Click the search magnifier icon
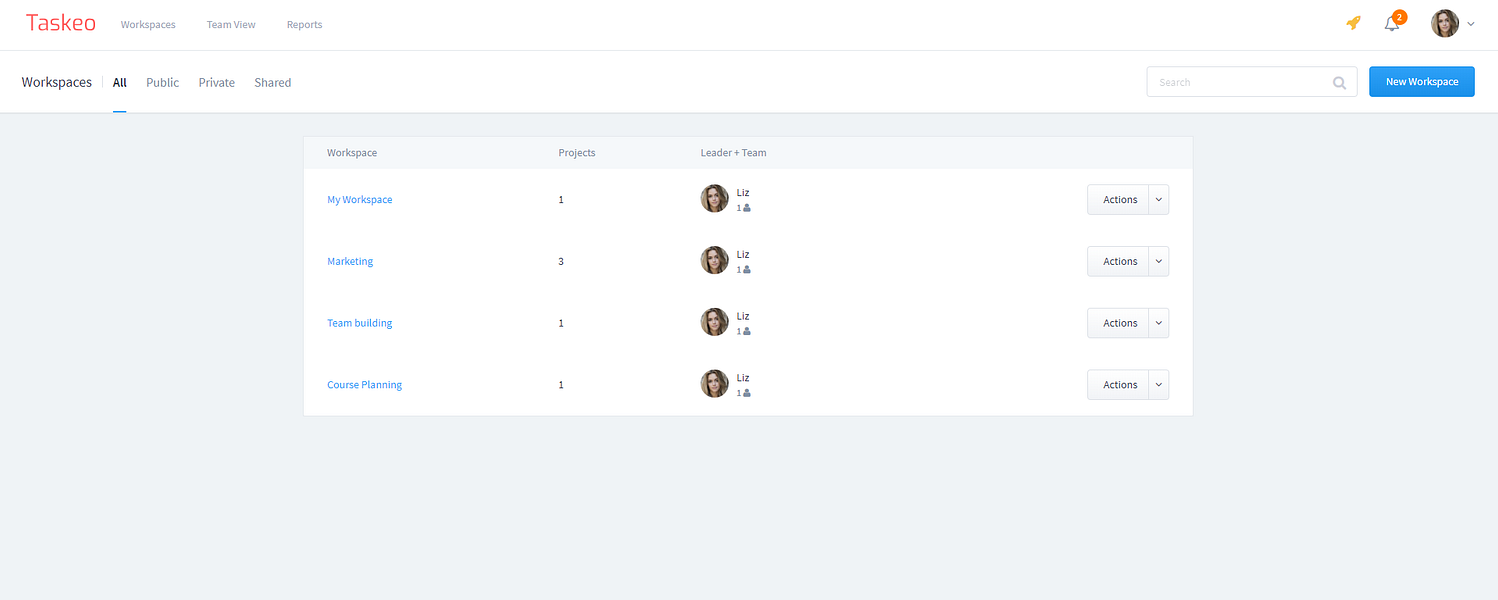The height and width of the screenshot is (600, 1498). click(1339, 83)
